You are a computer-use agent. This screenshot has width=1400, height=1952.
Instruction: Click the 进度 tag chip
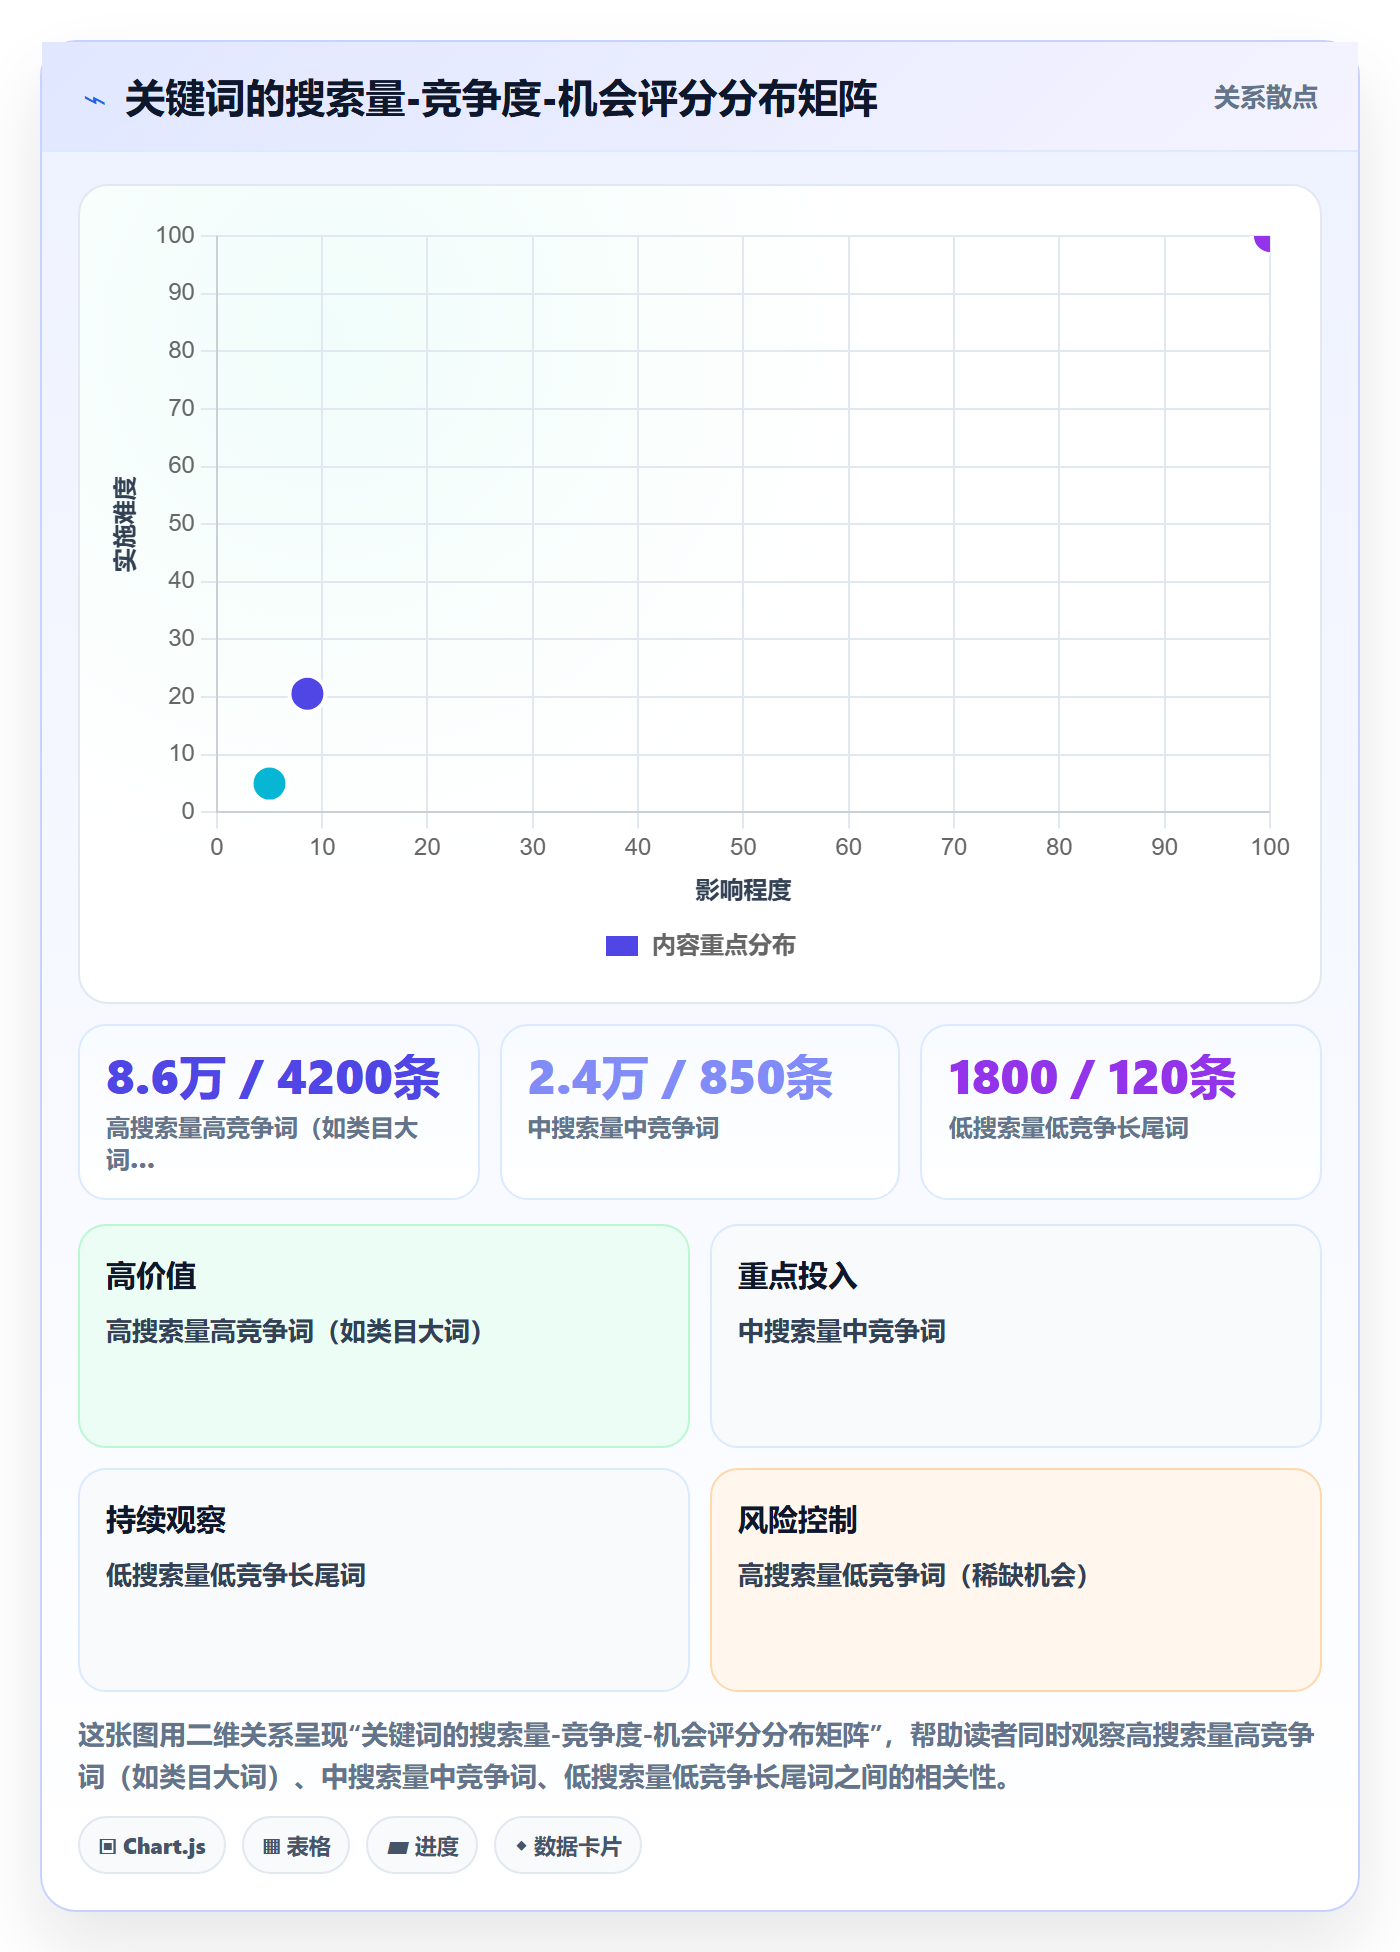point(422,1846)
